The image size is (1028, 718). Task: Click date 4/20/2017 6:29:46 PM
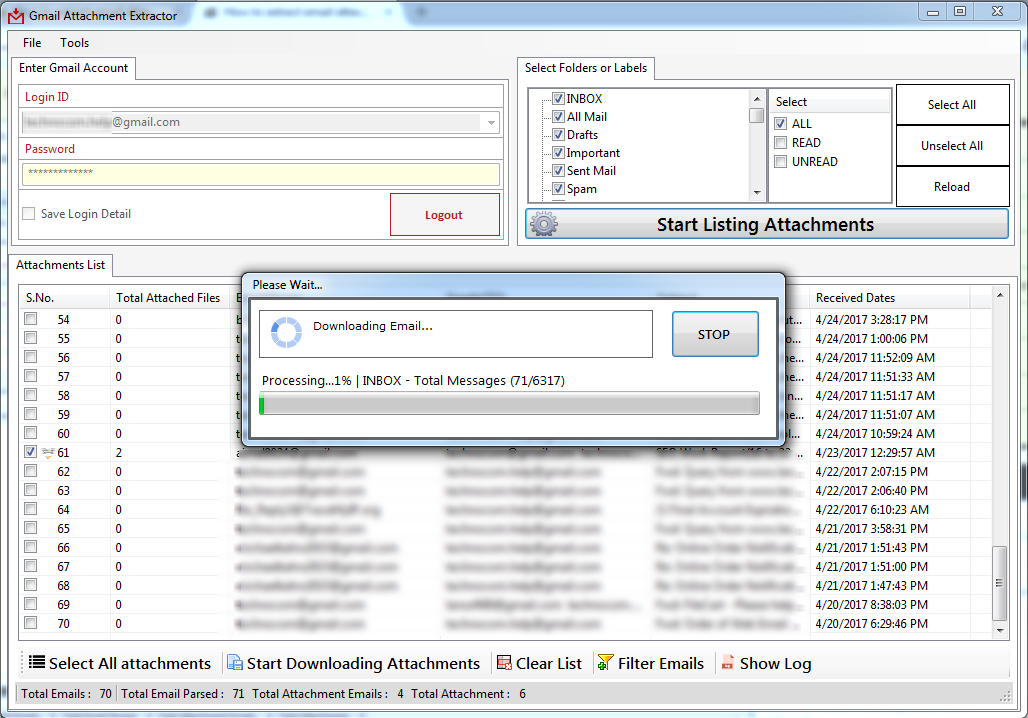(x=871, y=624)
